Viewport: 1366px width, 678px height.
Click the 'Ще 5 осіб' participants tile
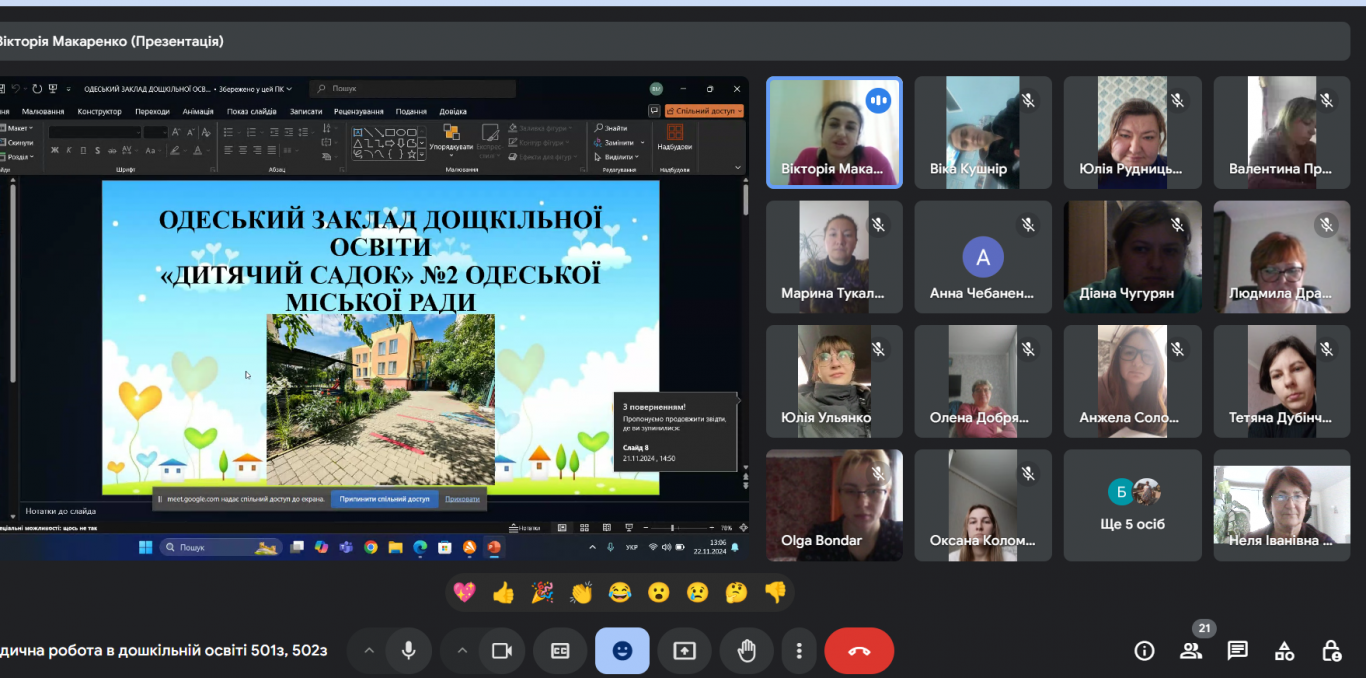click(x=1132, y=505)
